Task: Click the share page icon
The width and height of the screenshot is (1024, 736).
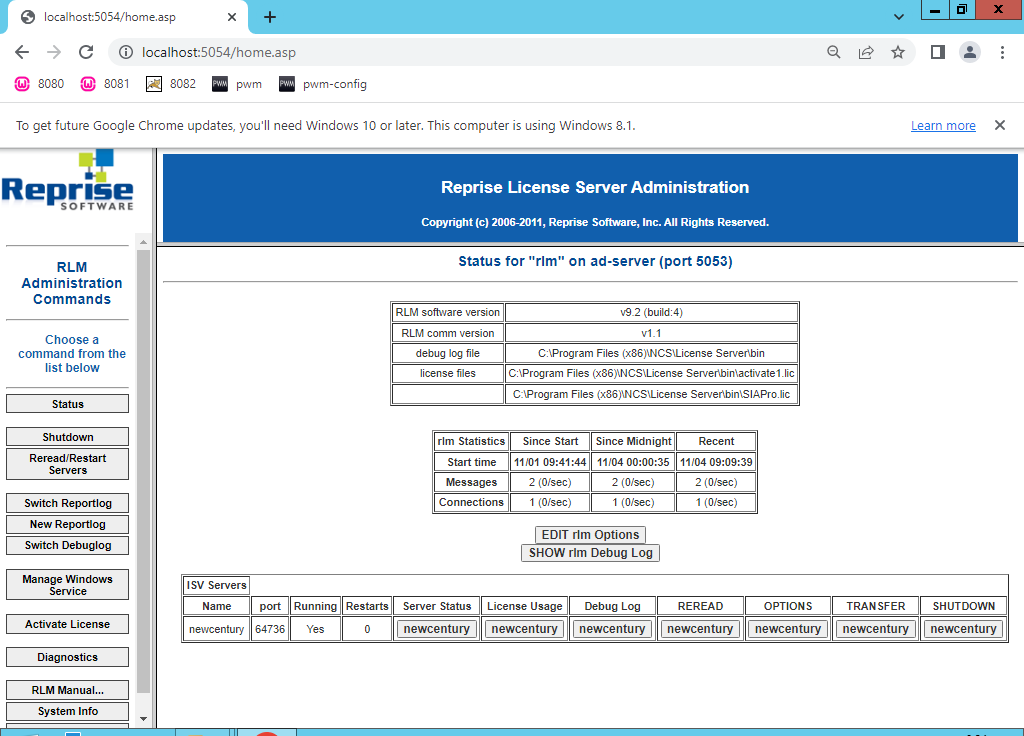Action: tap(866, 52)
